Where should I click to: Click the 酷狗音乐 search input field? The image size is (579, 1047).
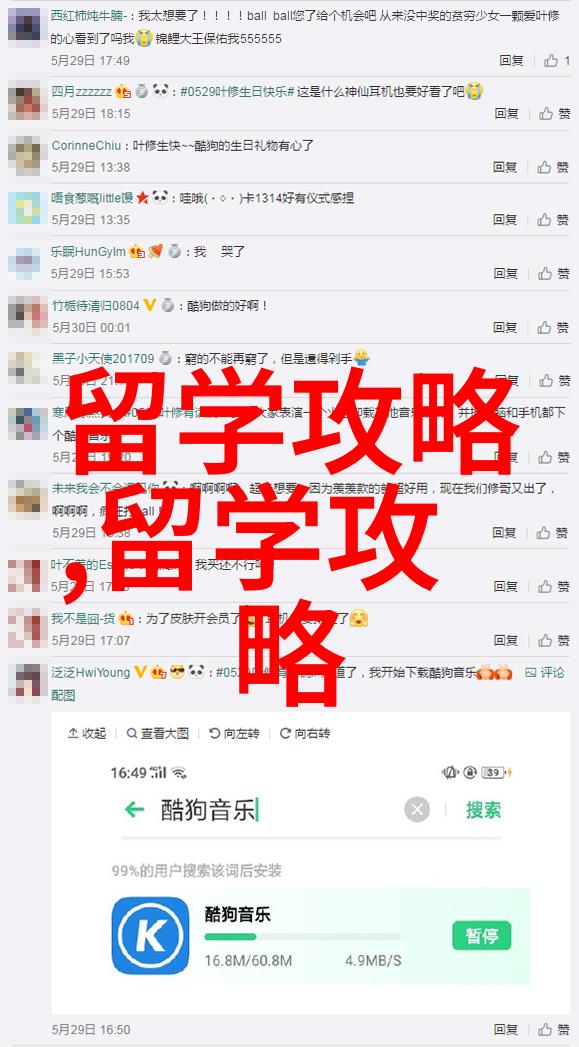tap(277, 811)
